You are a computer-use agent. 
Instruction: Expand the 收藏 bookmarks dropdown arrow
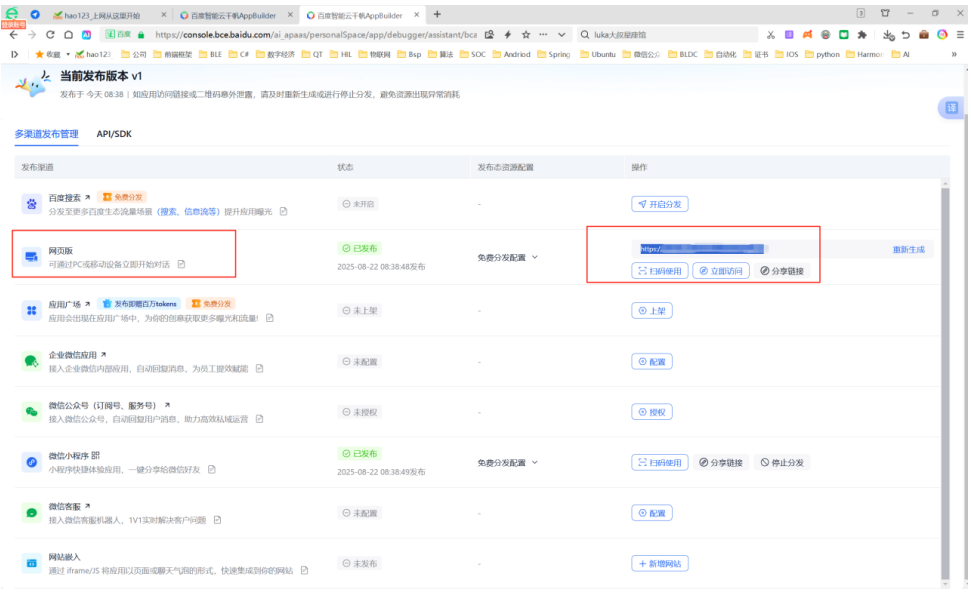pyautogui.click(x=67, y=55)
